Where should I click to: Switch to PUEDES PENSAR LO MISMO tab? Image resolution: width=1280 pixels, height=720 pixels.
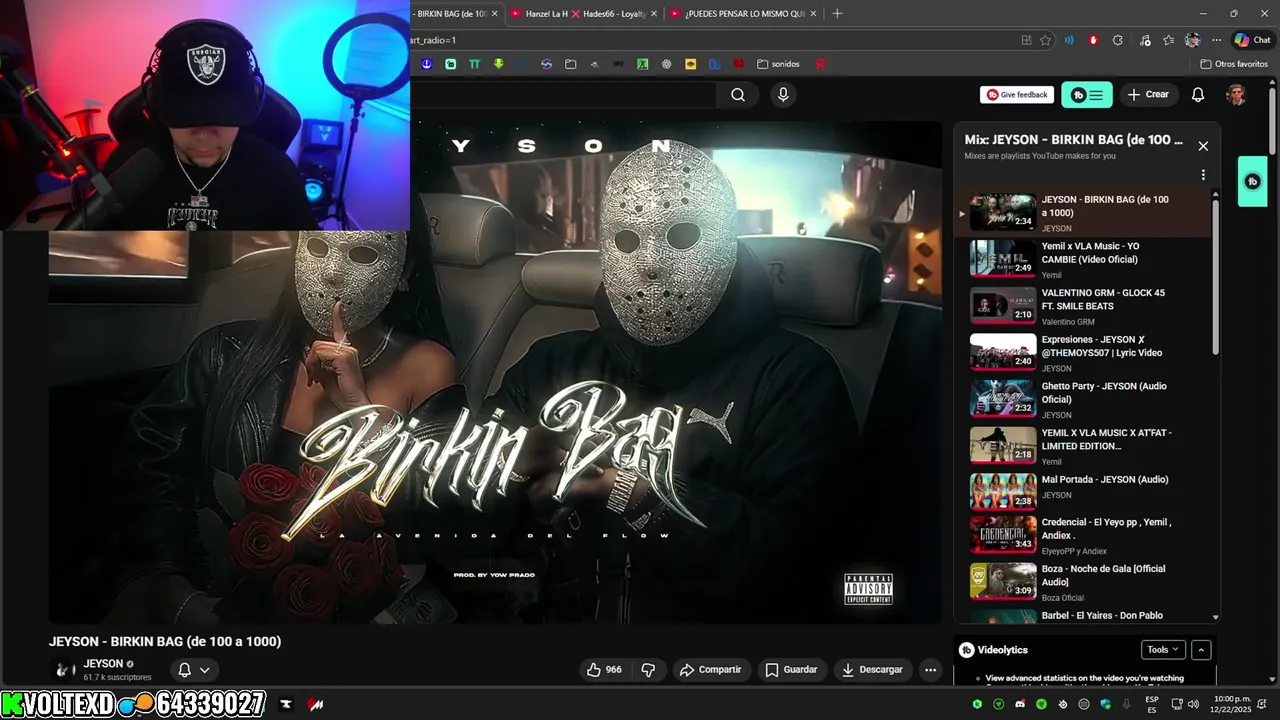(x=745, y=13)
